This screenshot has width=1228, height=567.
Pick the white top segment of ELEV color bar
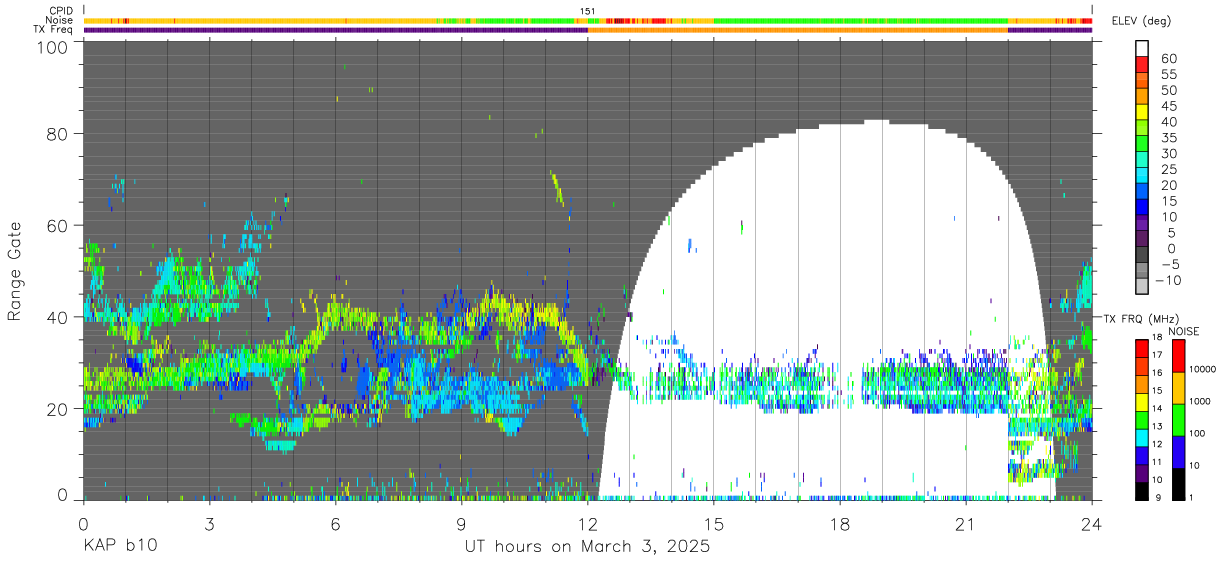[x=1141, y=48]
